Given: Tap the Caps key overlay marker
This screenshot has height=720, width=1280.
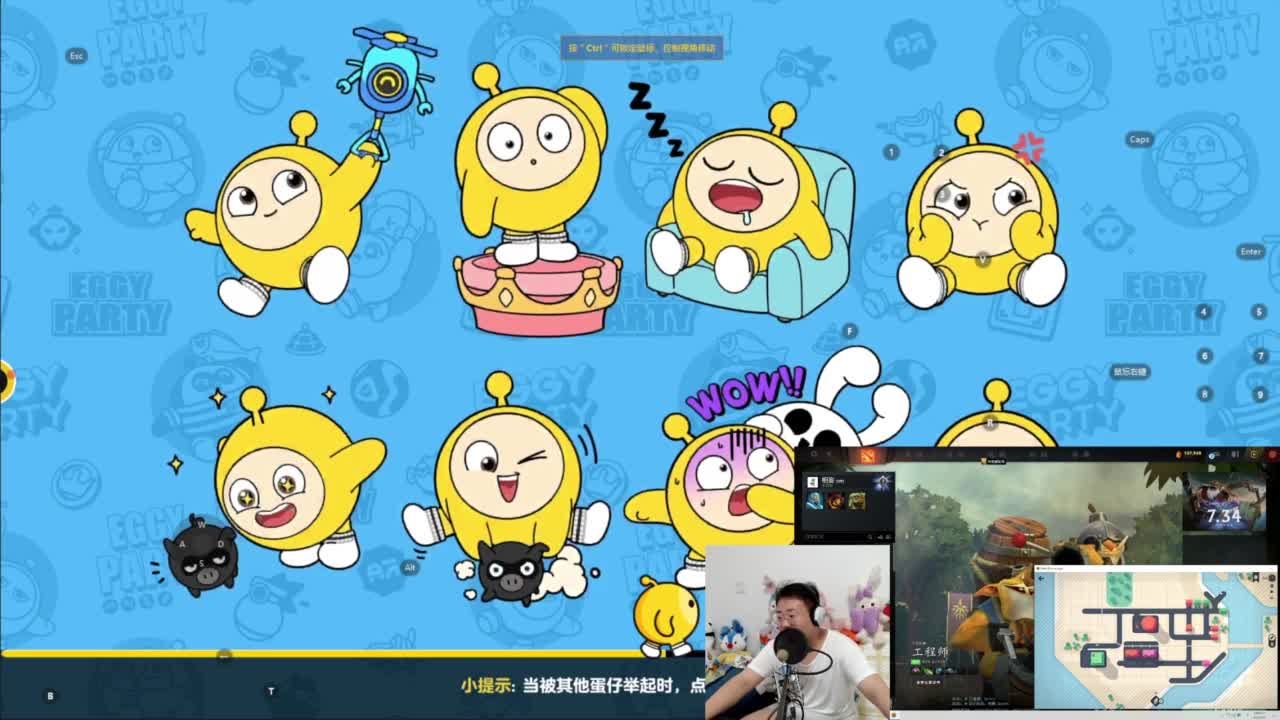Looking at the screenshot, I should tap(1139, 139).
